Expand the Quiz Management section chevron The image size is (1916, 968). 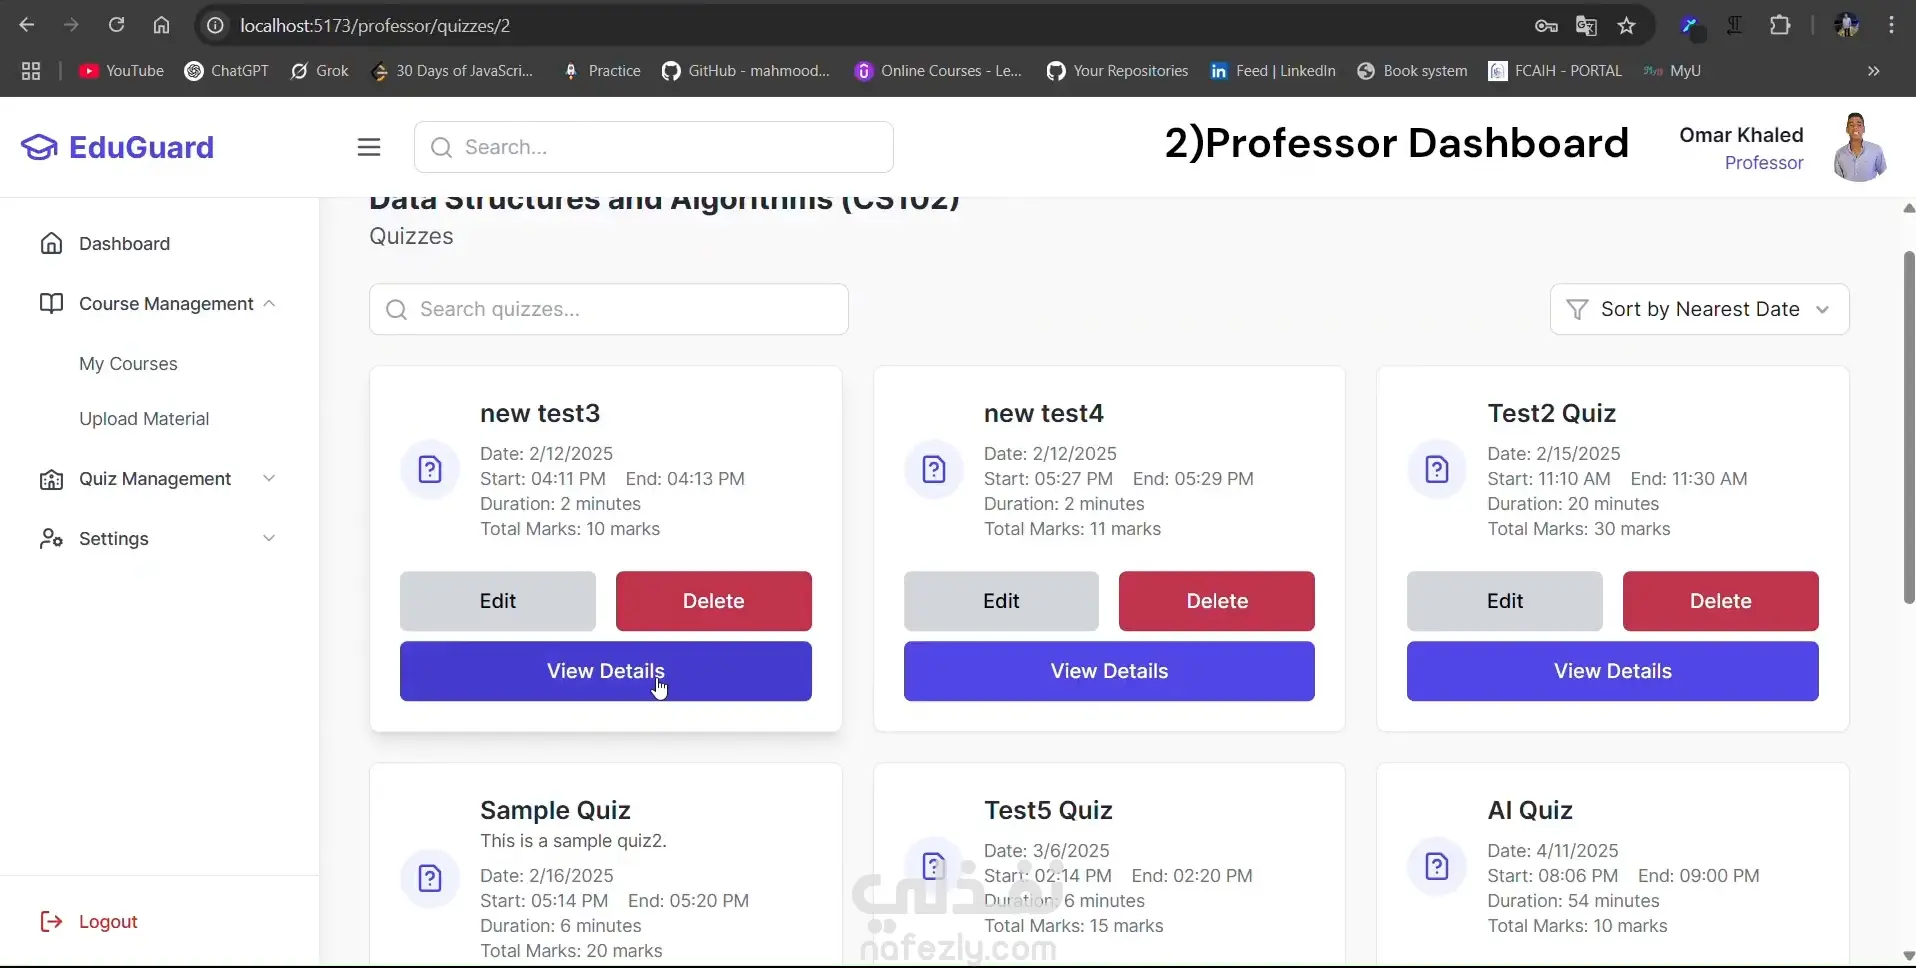tap(269, 479)
